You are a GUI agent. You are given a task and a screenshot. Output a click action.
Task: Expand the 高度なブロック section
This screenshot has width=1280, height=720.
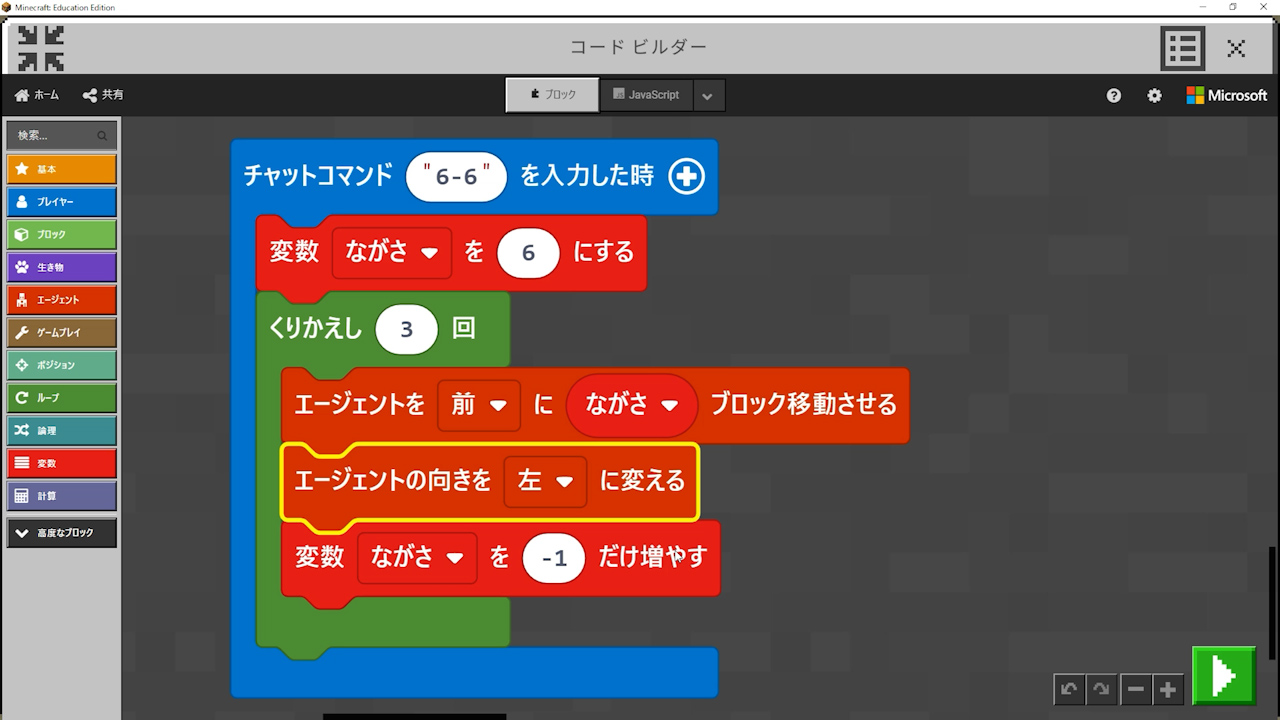click(62, 533)
